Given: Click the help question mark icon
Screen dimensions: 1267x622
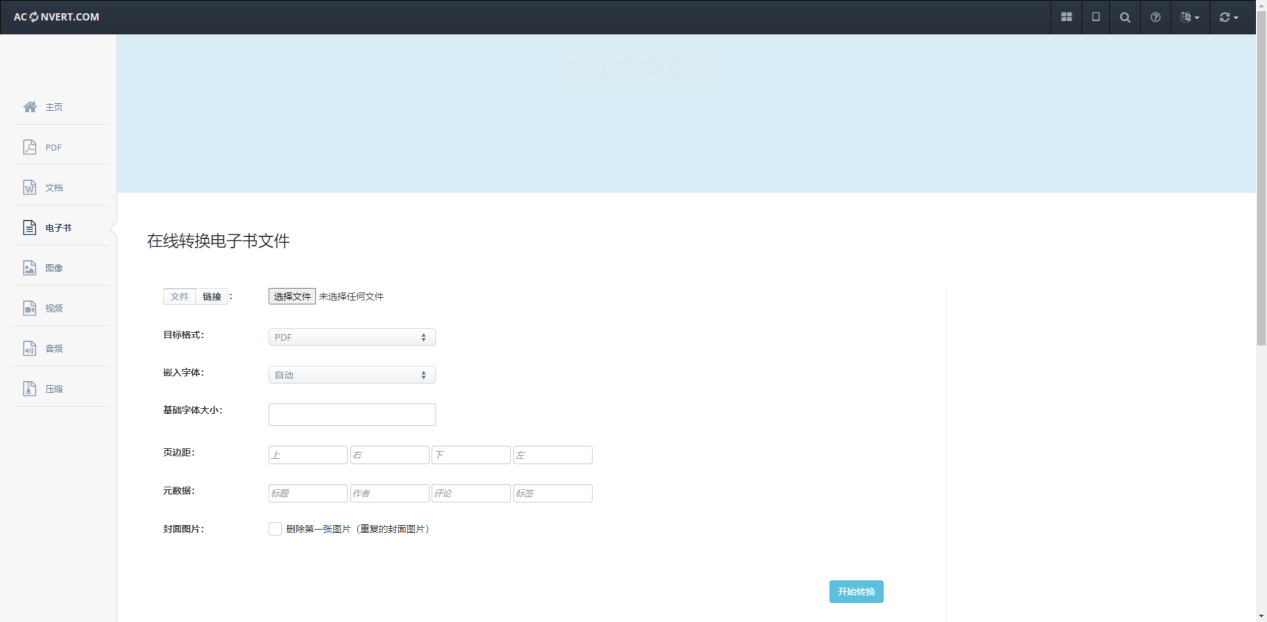Looking at the screenshot, I should click(x=1155, y=17).
